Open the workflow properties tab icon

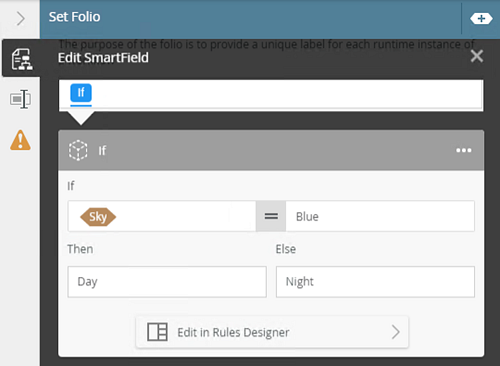pos(22,59)
